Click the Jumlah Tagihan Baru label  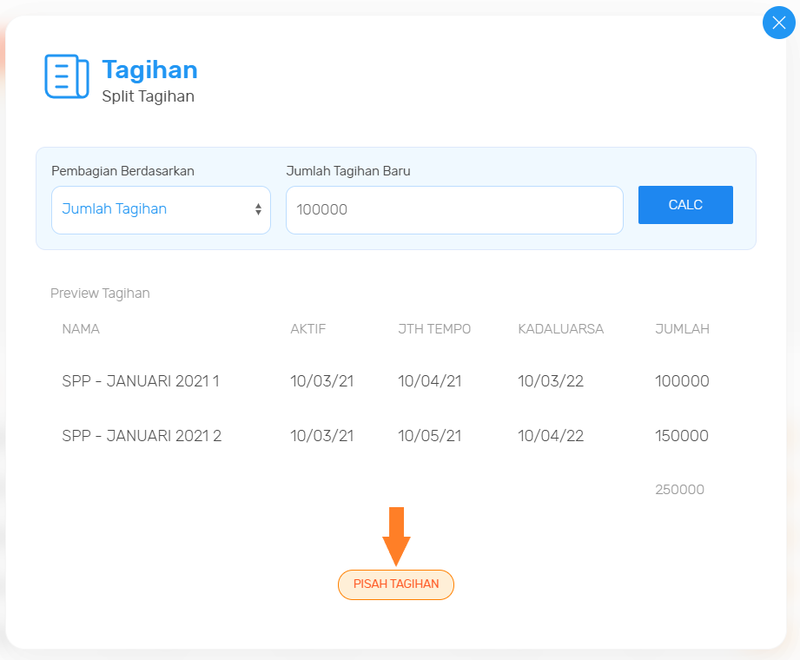coord(348,171)
